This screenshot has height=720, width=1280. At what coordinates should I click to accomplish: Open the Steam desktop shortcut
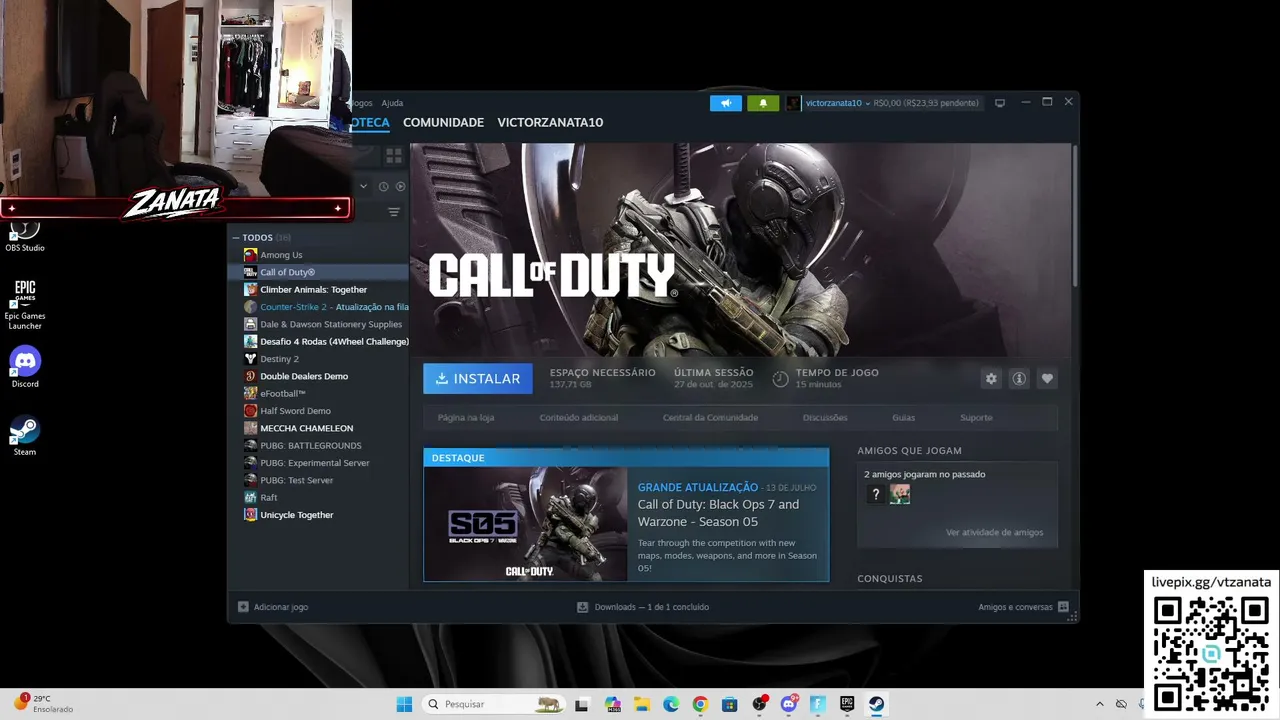coord(25,435)
